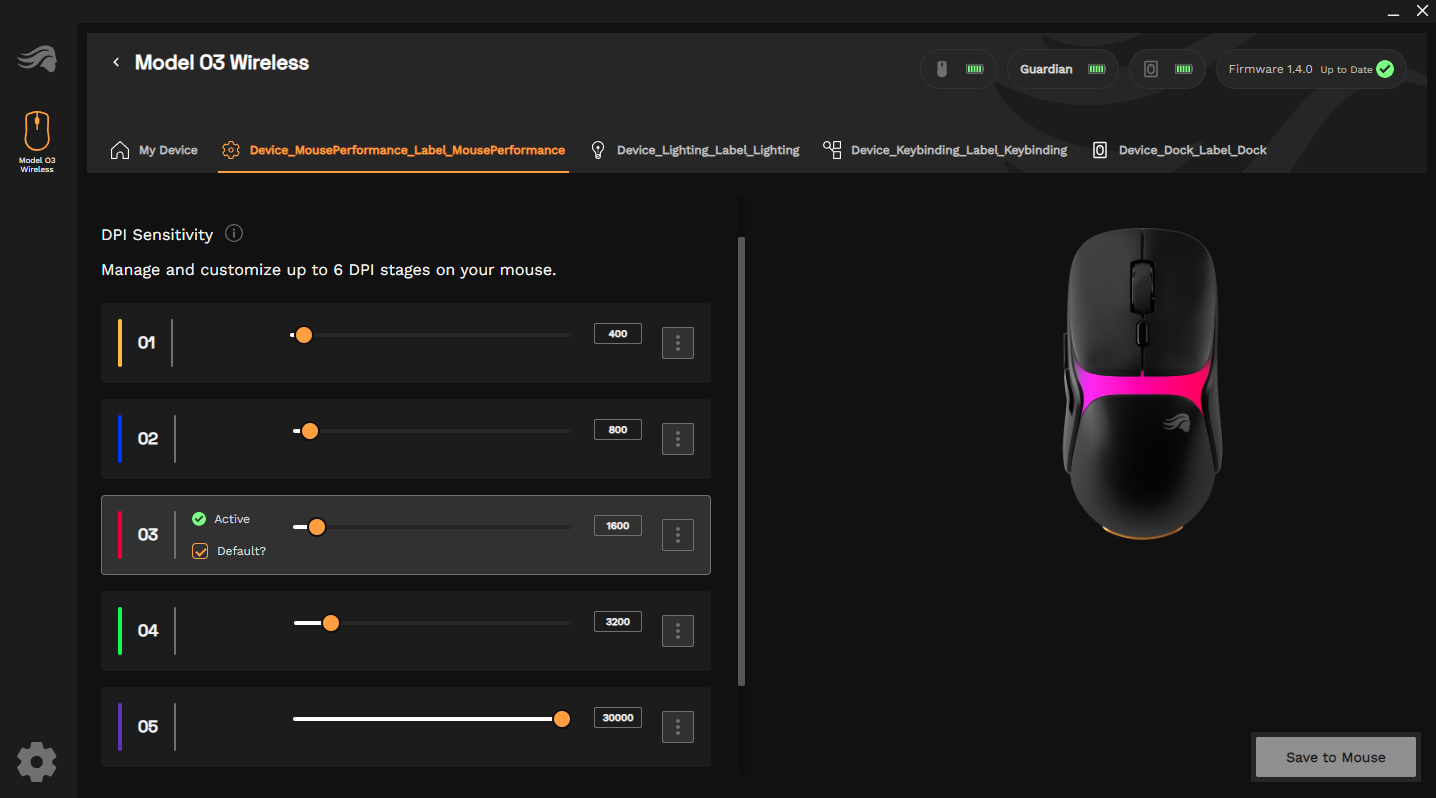Click the Glorious logo in the sidebar
This screenshot has height=798, width=1436.
[37, 60]
